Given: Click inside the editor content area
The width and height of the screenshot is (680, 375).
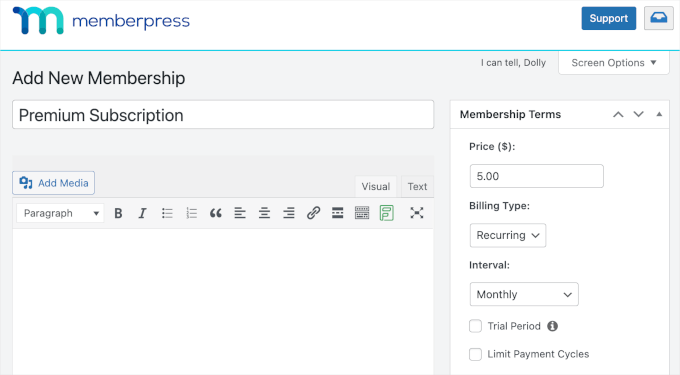Looking at the screenshot, I should [x=223, y=301].
